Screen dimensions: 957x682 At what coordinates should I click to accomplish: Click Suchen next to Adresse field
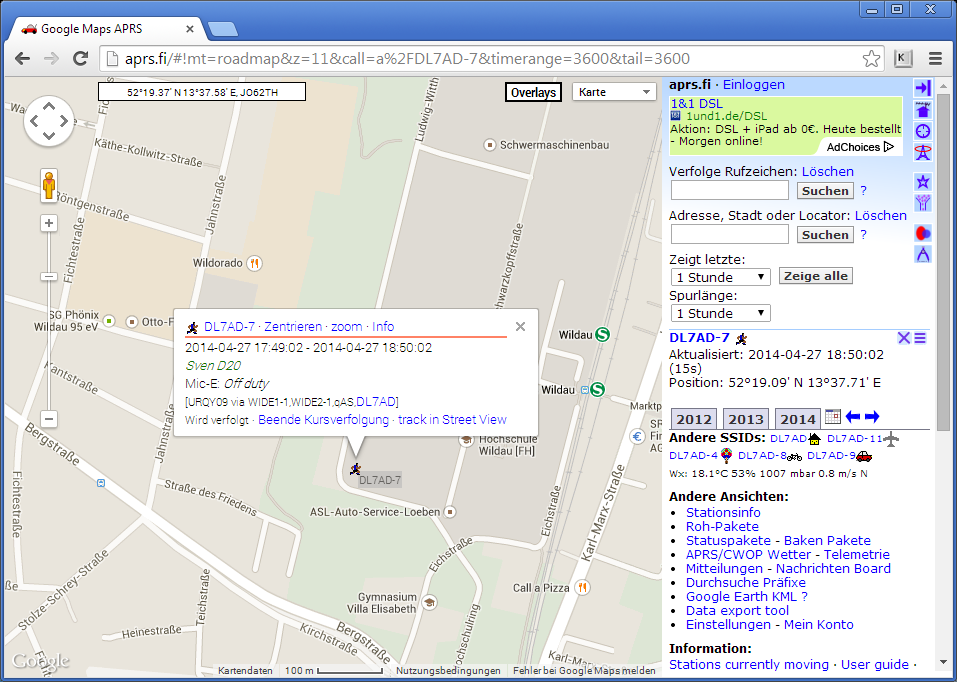(x=825, y=234)
